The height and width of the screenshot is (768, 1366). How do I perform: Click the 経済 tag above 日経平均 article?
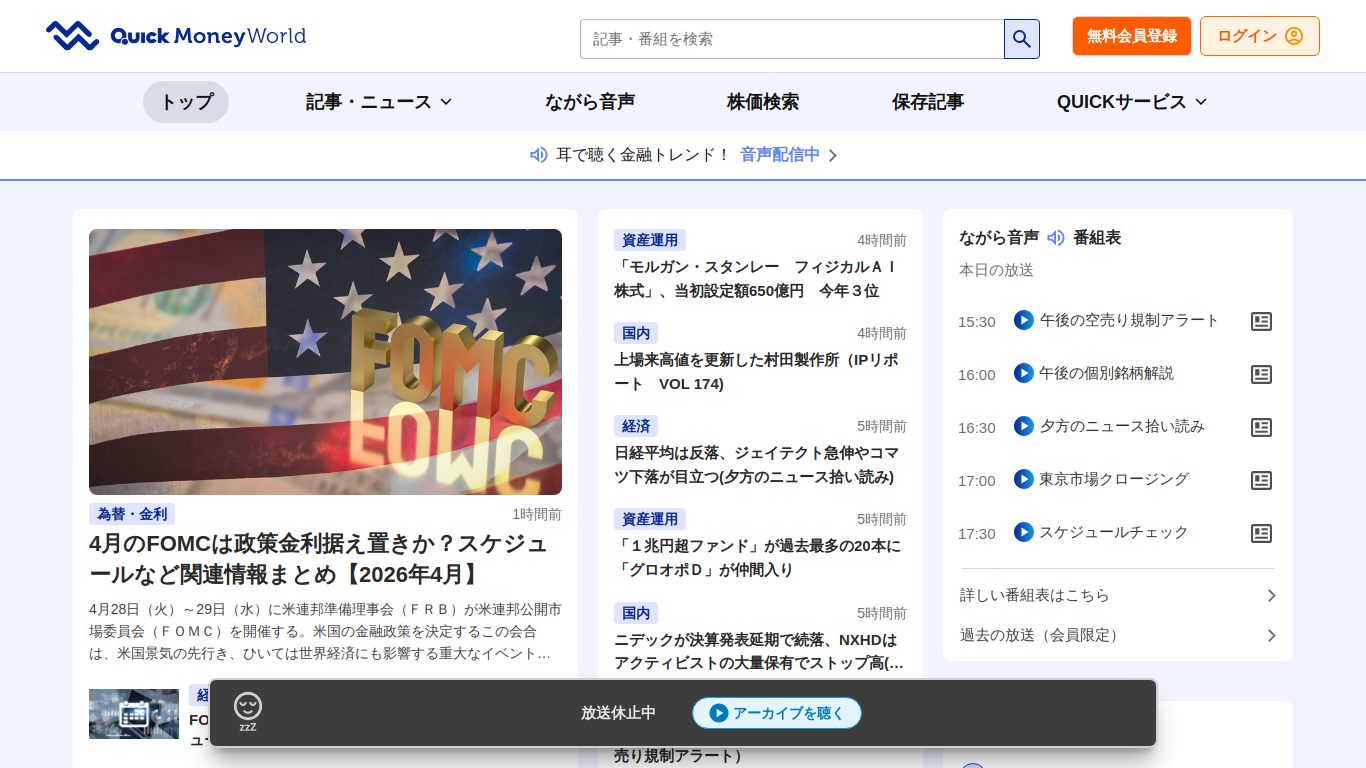click(x=636, y=426)
